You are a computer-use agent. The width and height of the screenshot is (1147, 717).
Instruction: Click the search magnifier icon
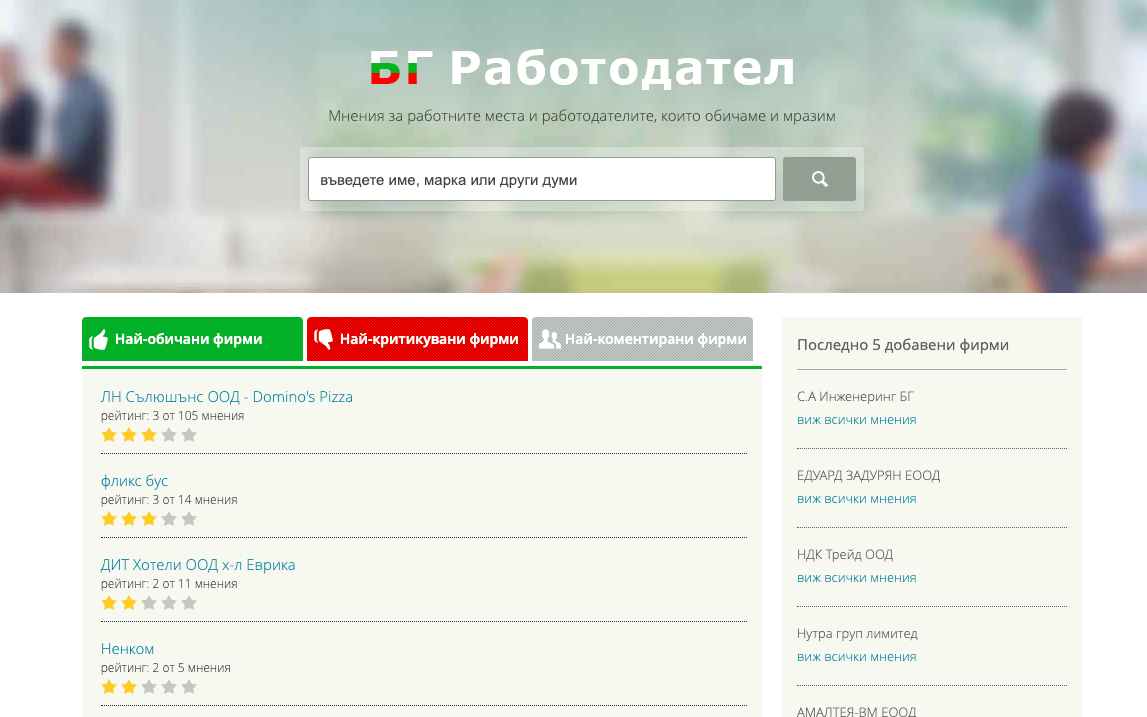click(x=819, y=178)
